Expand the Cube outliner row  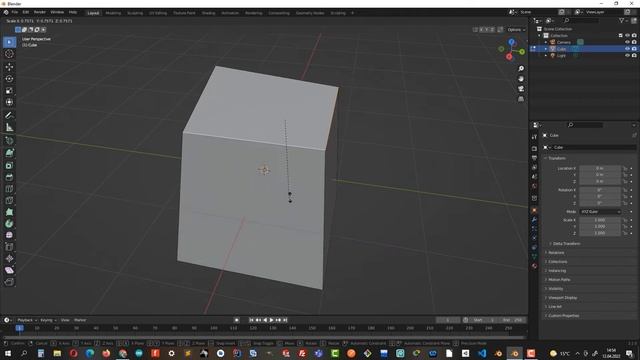point(546,49)
